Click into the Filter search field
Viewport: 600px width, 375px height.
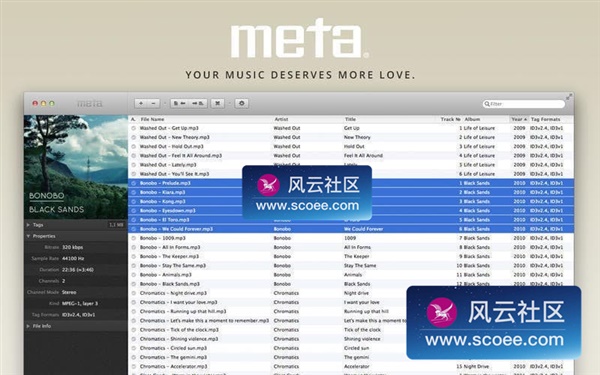click(x=523, y=104)
